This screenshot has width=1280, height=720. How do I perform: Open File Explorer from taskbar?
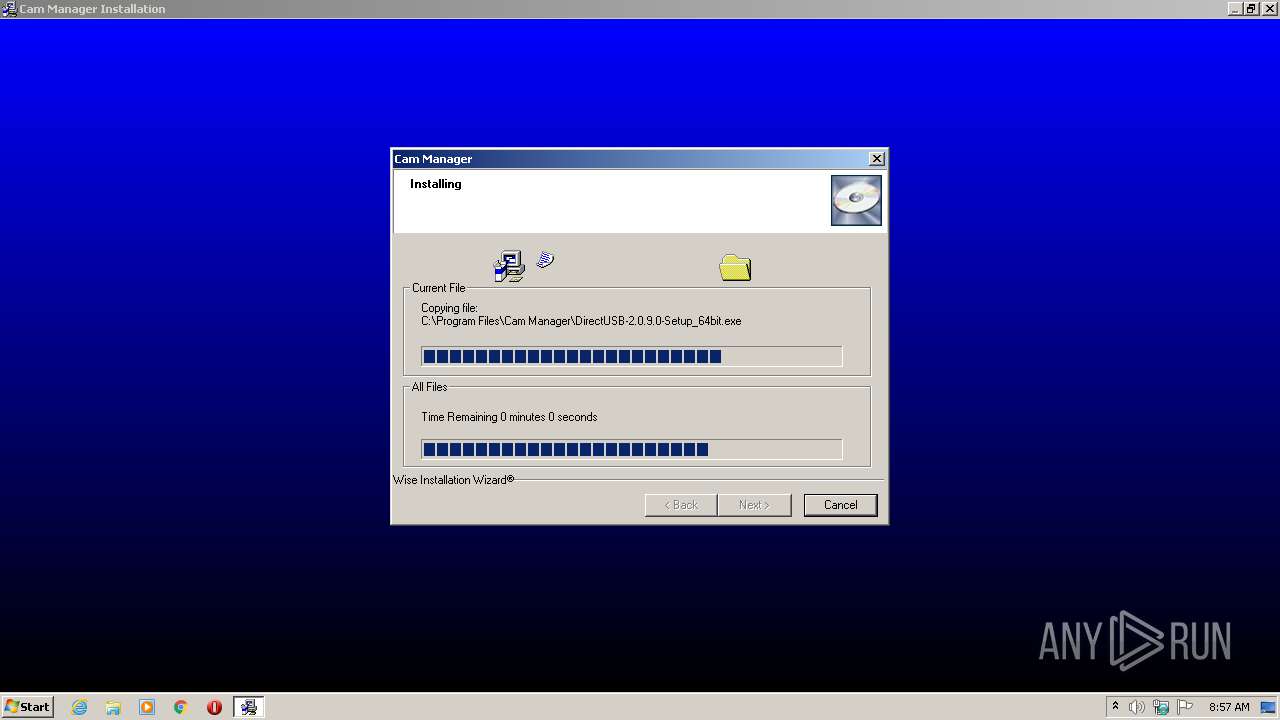tap(113, 707)
